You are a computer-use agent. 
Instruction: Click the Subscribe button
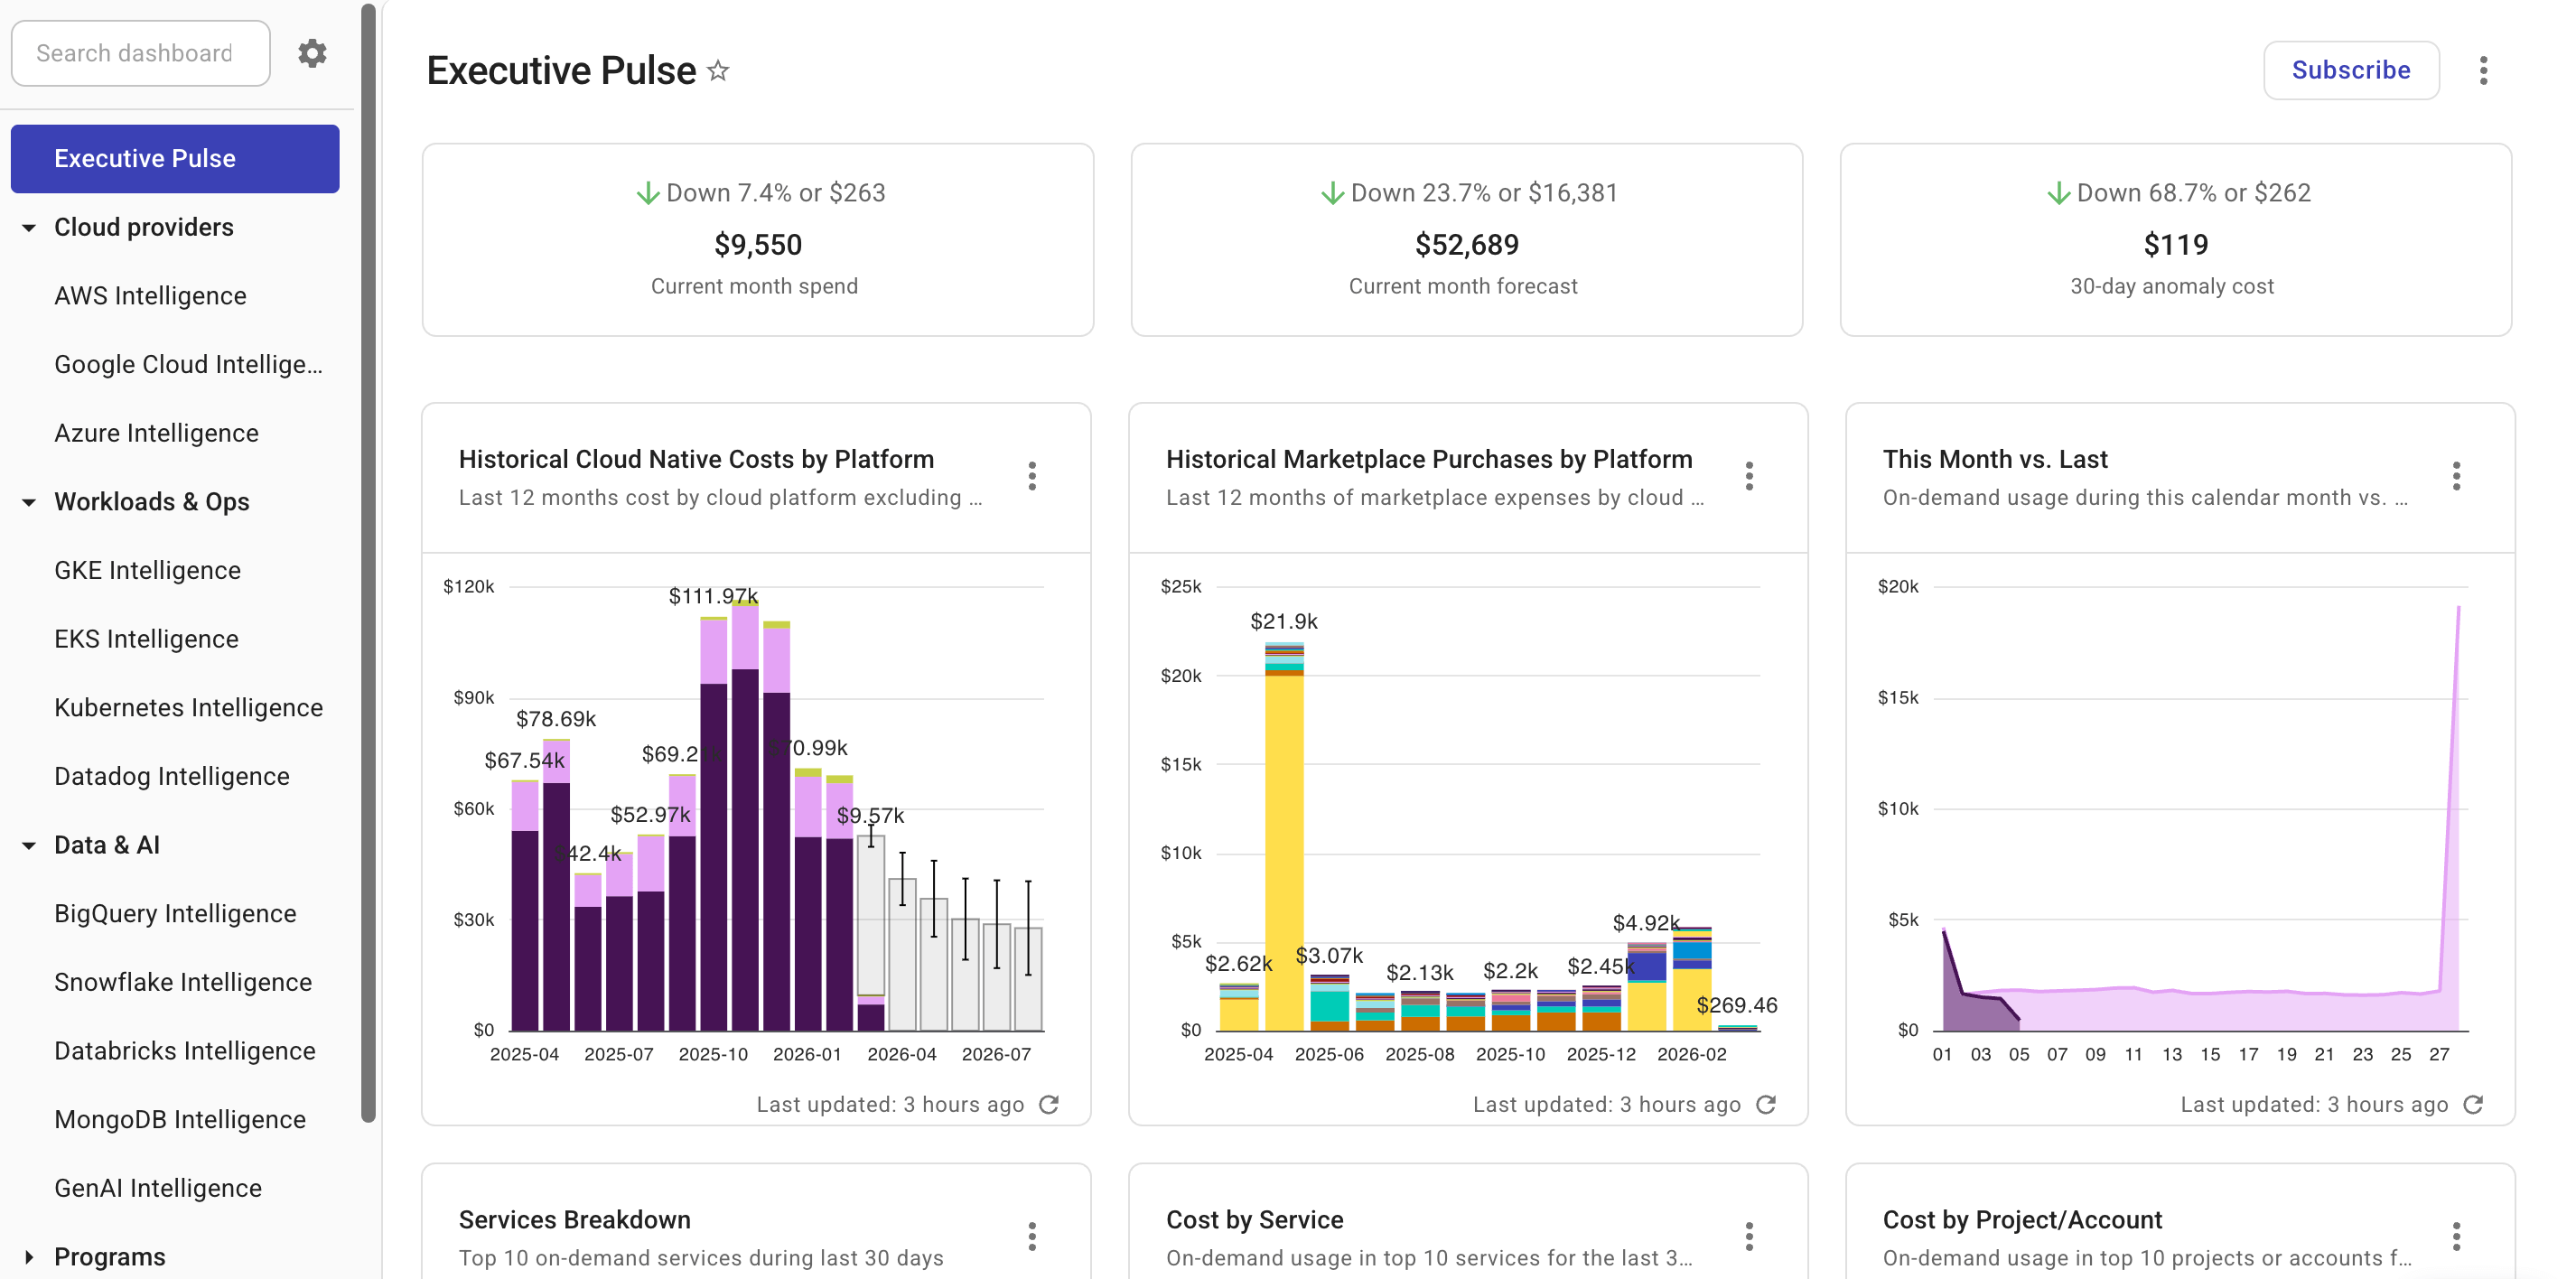click(2350, 71)
